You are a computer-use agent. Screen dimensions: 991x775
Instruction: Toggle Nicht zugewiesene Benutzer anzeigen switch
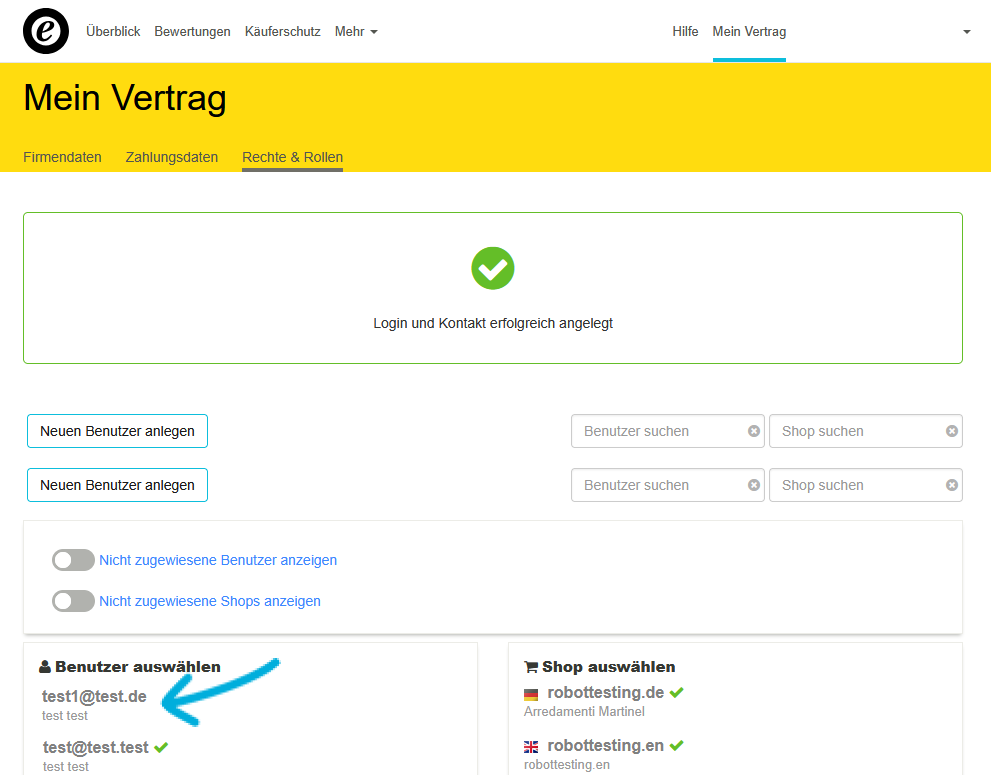(73, 560)
